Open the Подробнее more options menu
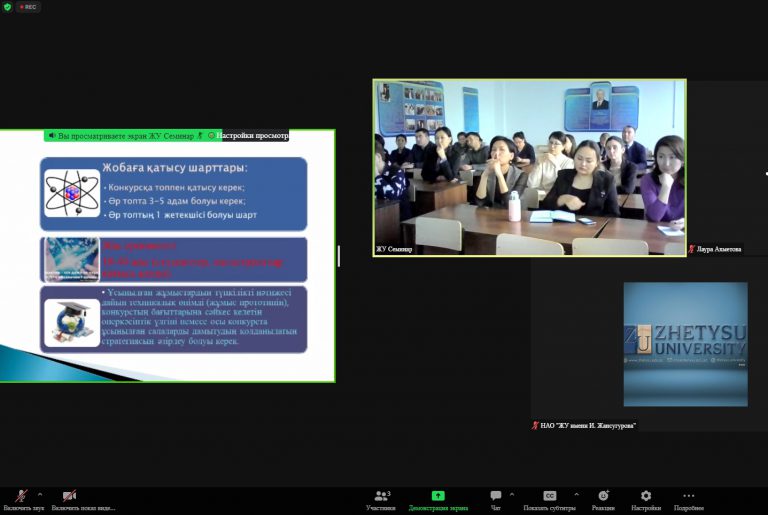The height and width of the screenshot is (515, 768). (688, 497)
